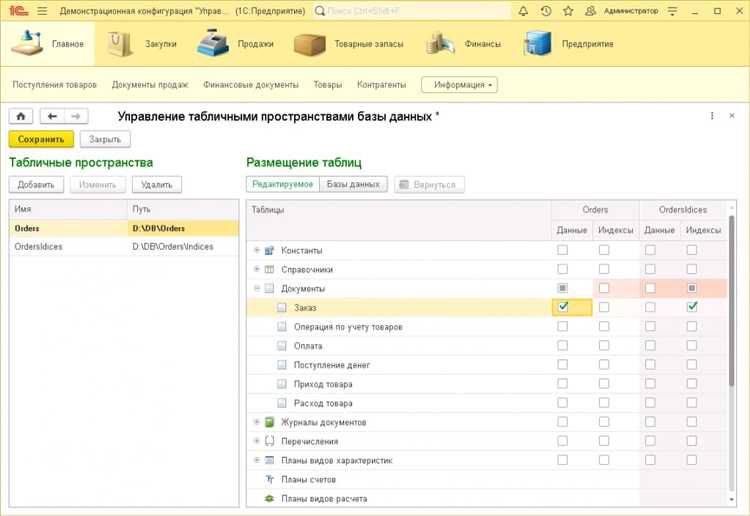
Task: Open the Информация dropdown
Action: [459, 85]
